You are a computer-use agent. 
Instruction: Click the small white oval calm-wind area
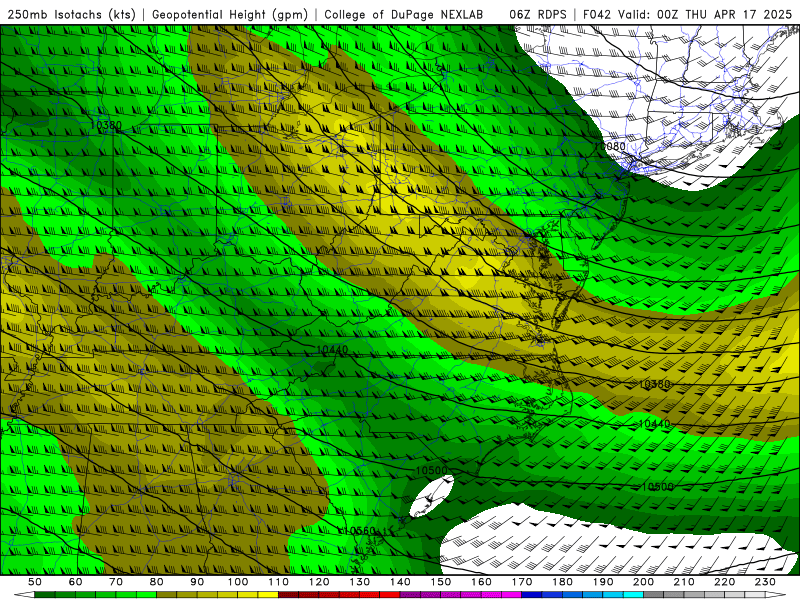[432, 496]
